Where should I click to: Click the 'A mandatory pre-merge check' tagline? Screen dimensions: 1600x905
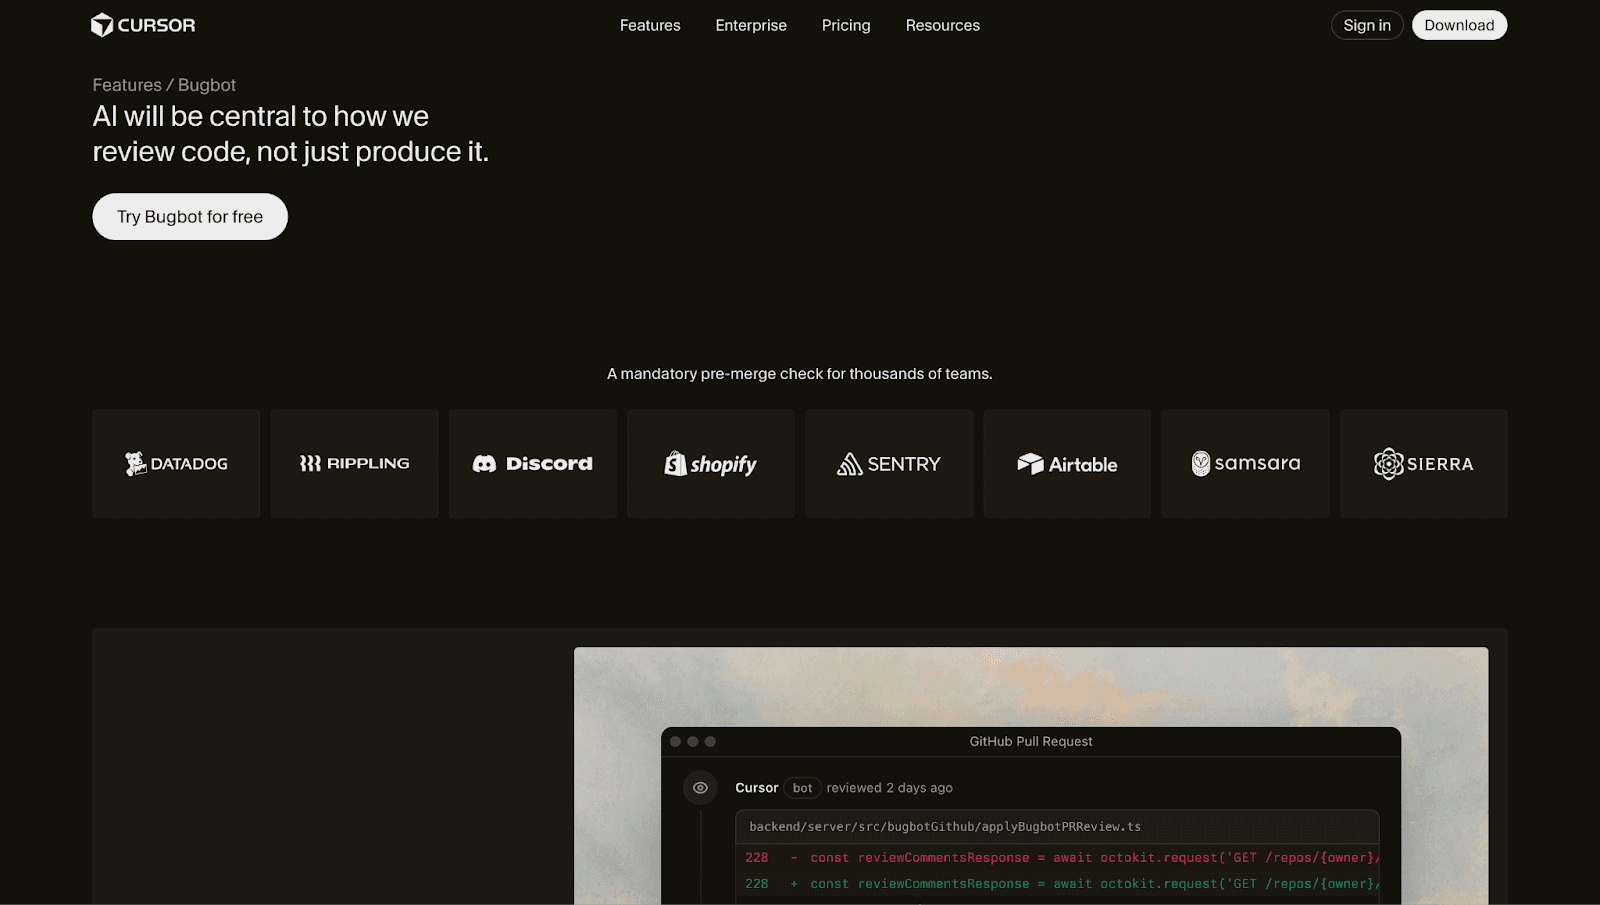800,374
